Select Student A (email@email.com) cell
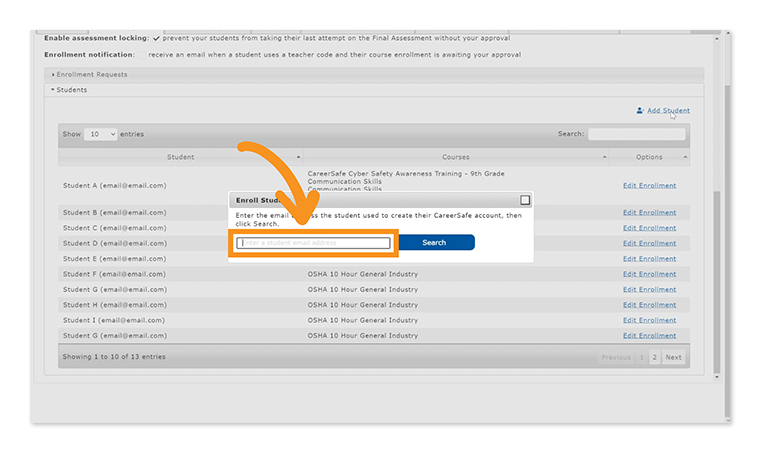The image size is (760, 453). pyautogui.click(x=114, y=186)
